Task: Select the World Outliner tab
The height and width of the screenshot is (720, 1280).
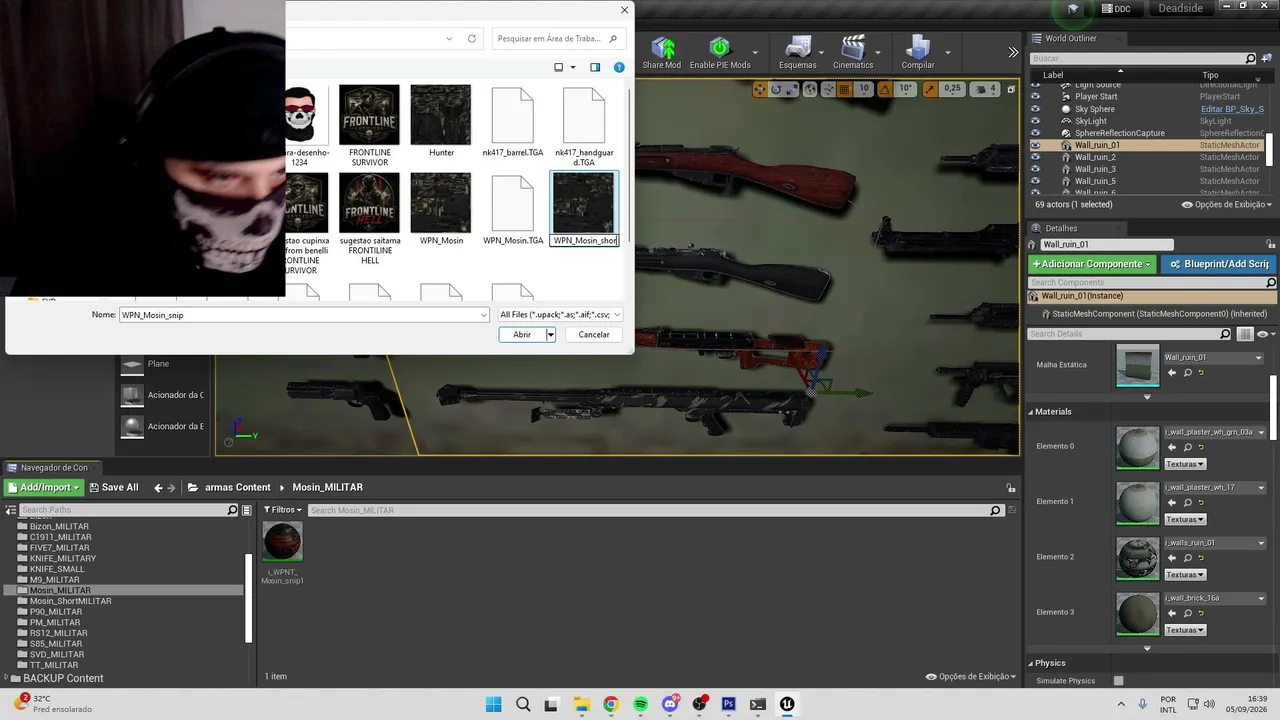Action: click(x=1070, y=38)
